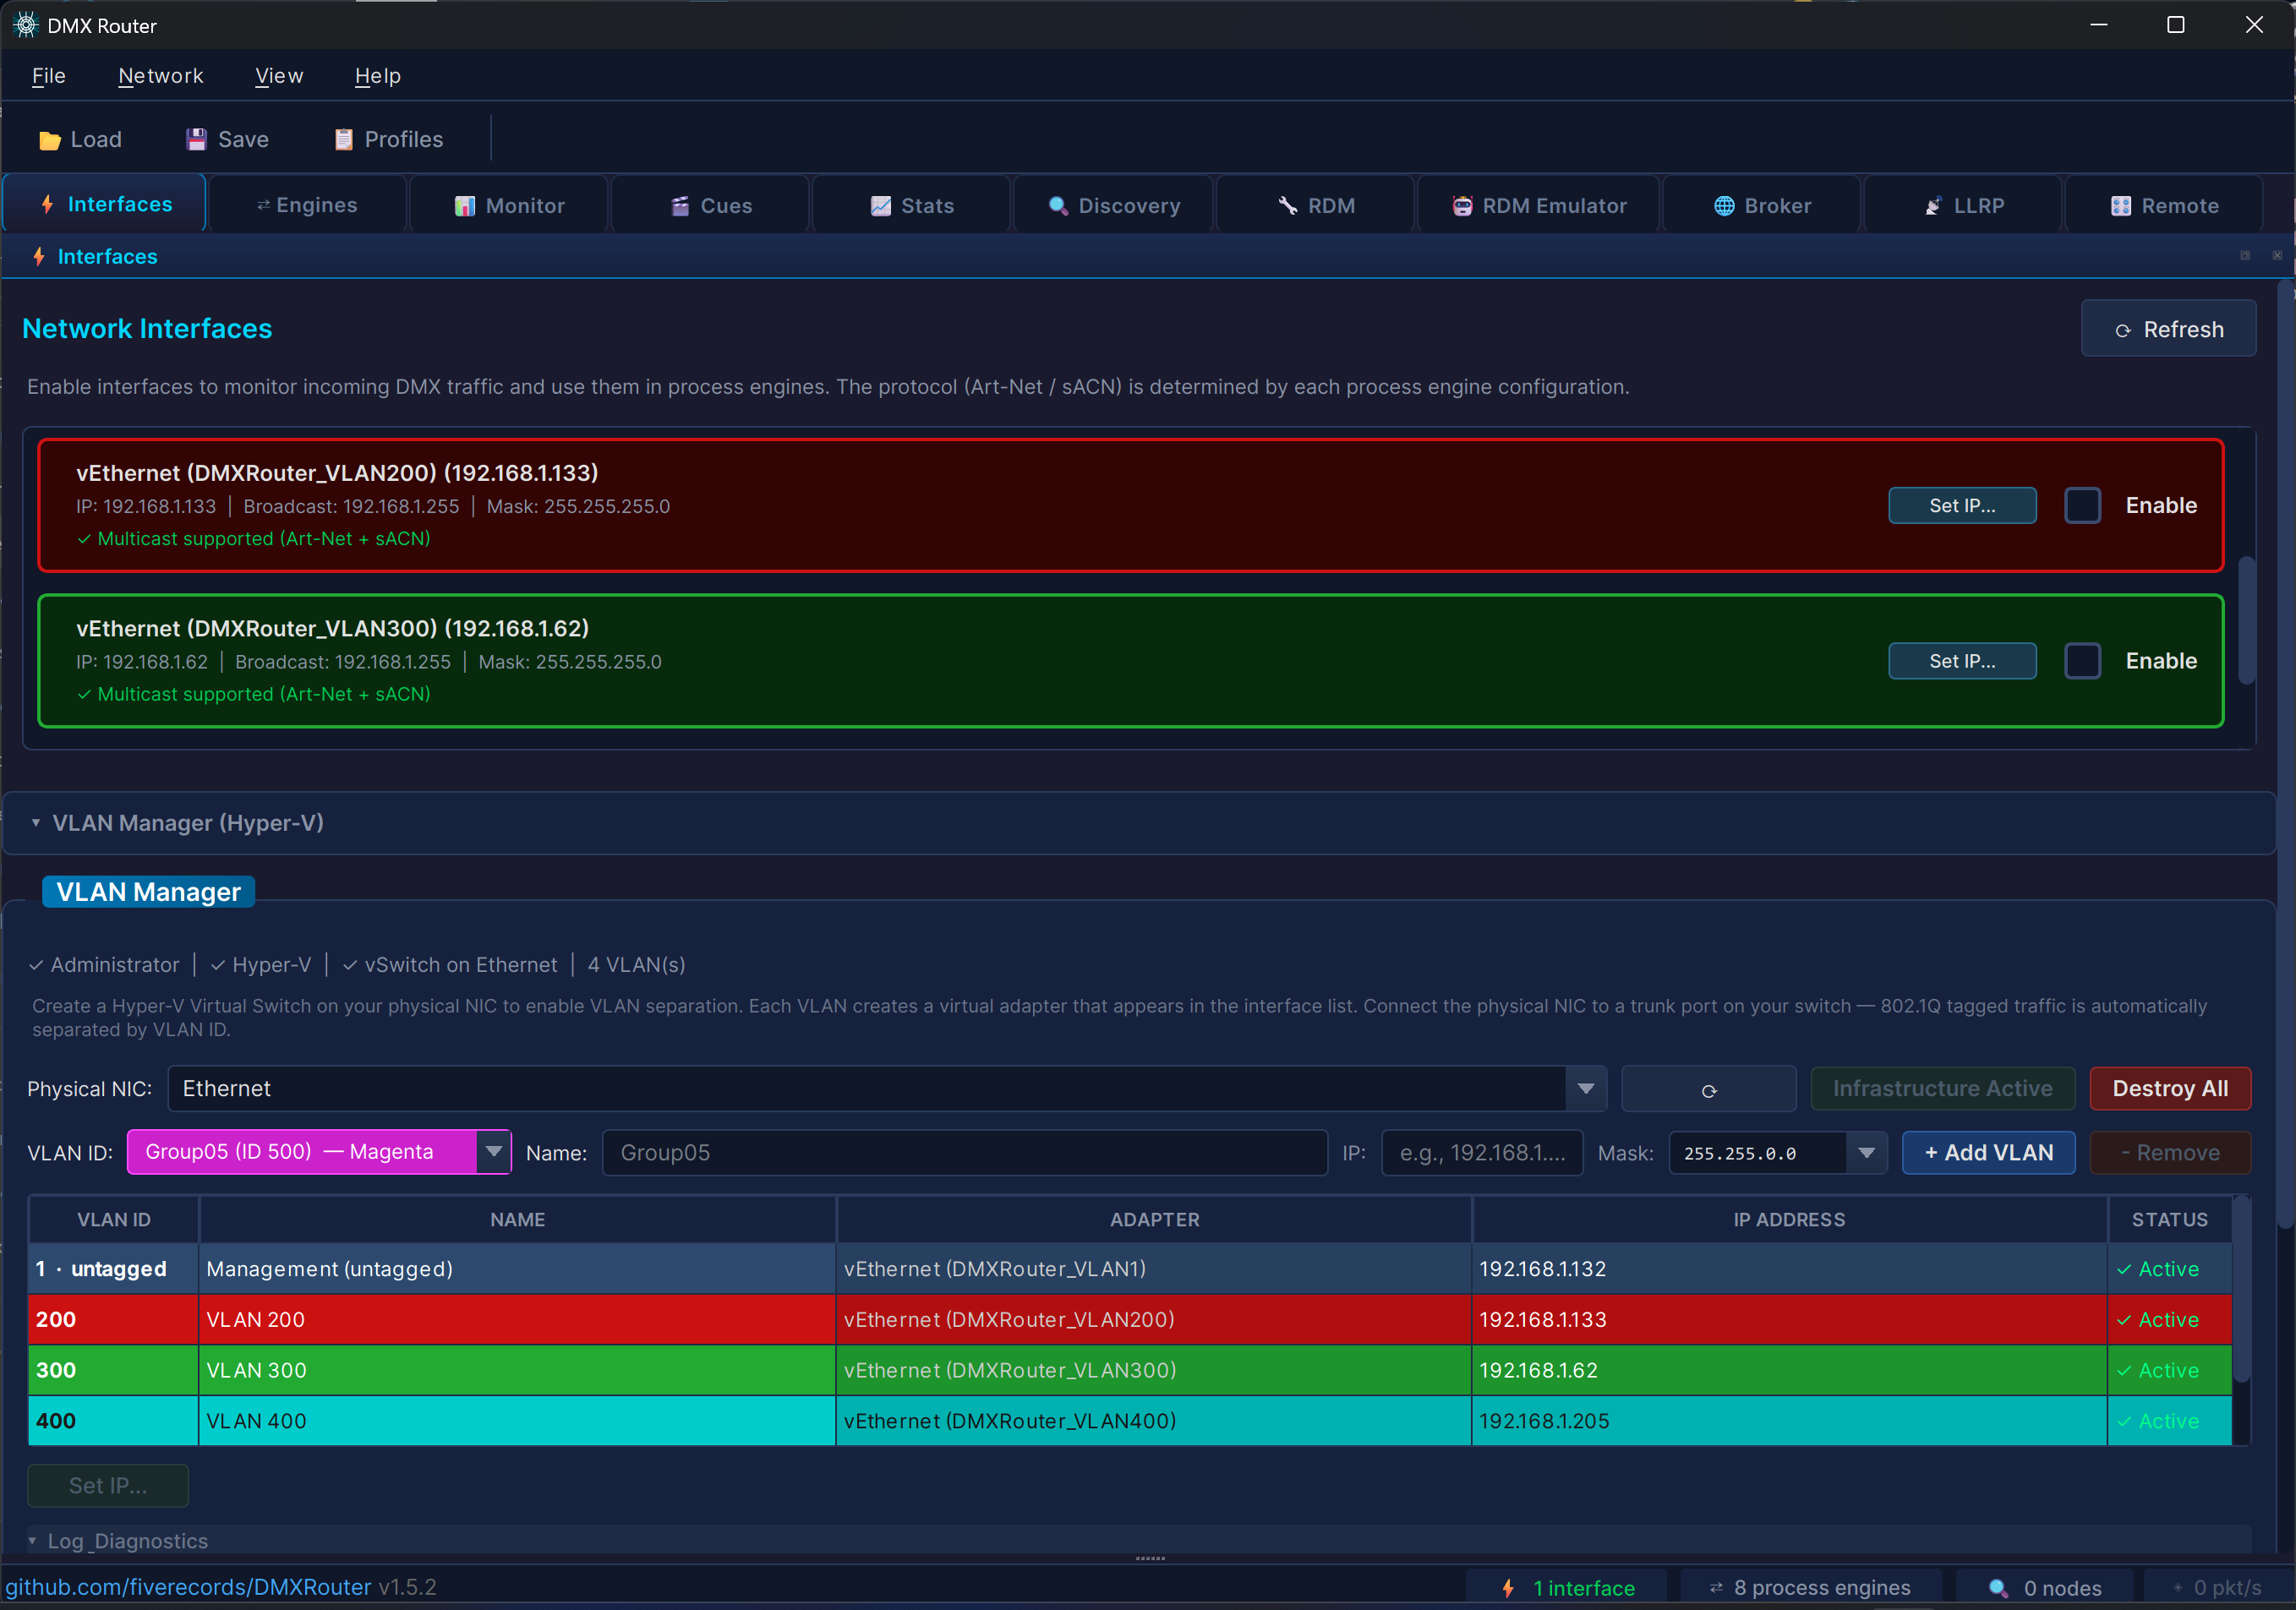
Task: Click the pkt/s indicator icon in status bar
Action: (x=2178, y=1588)
